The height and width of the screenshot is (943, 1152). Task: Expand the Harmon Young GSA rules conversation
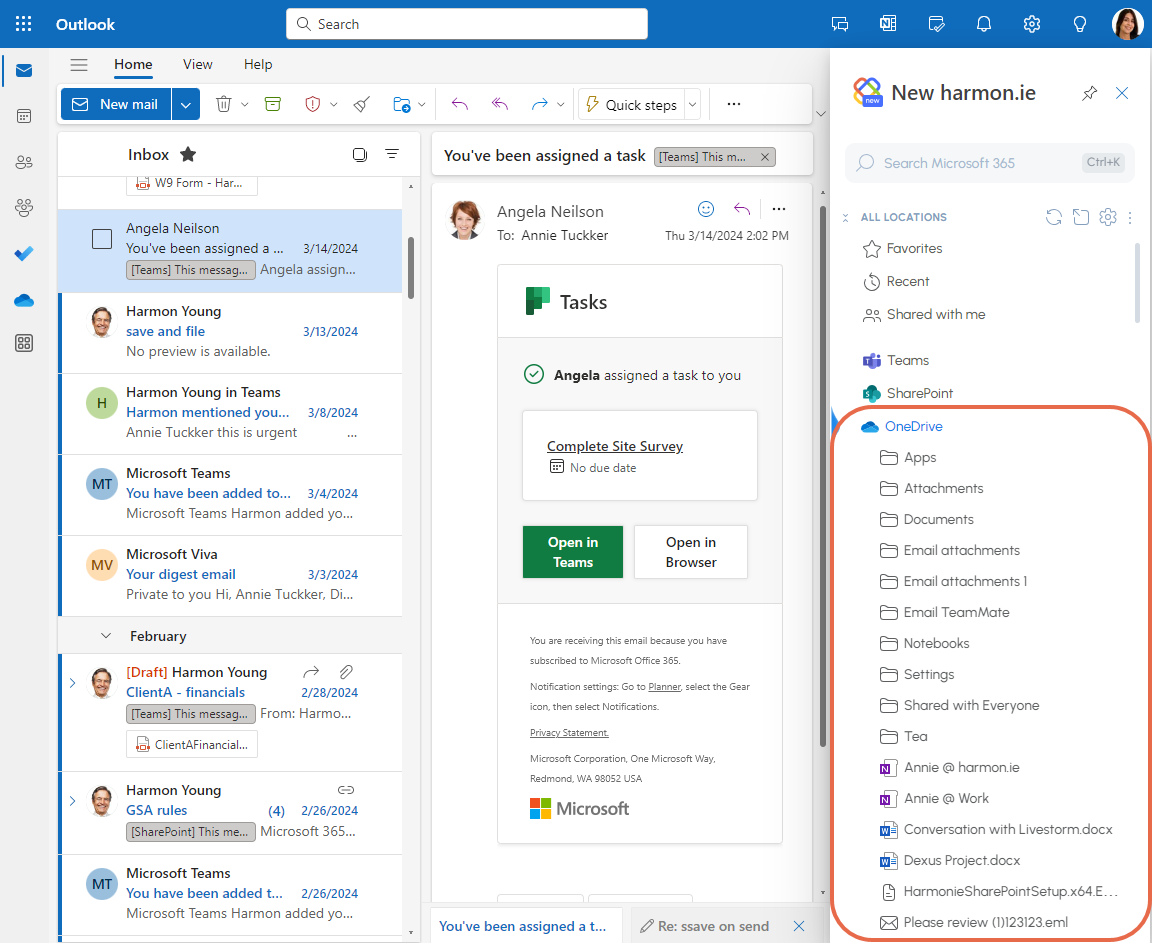point(71,800)
